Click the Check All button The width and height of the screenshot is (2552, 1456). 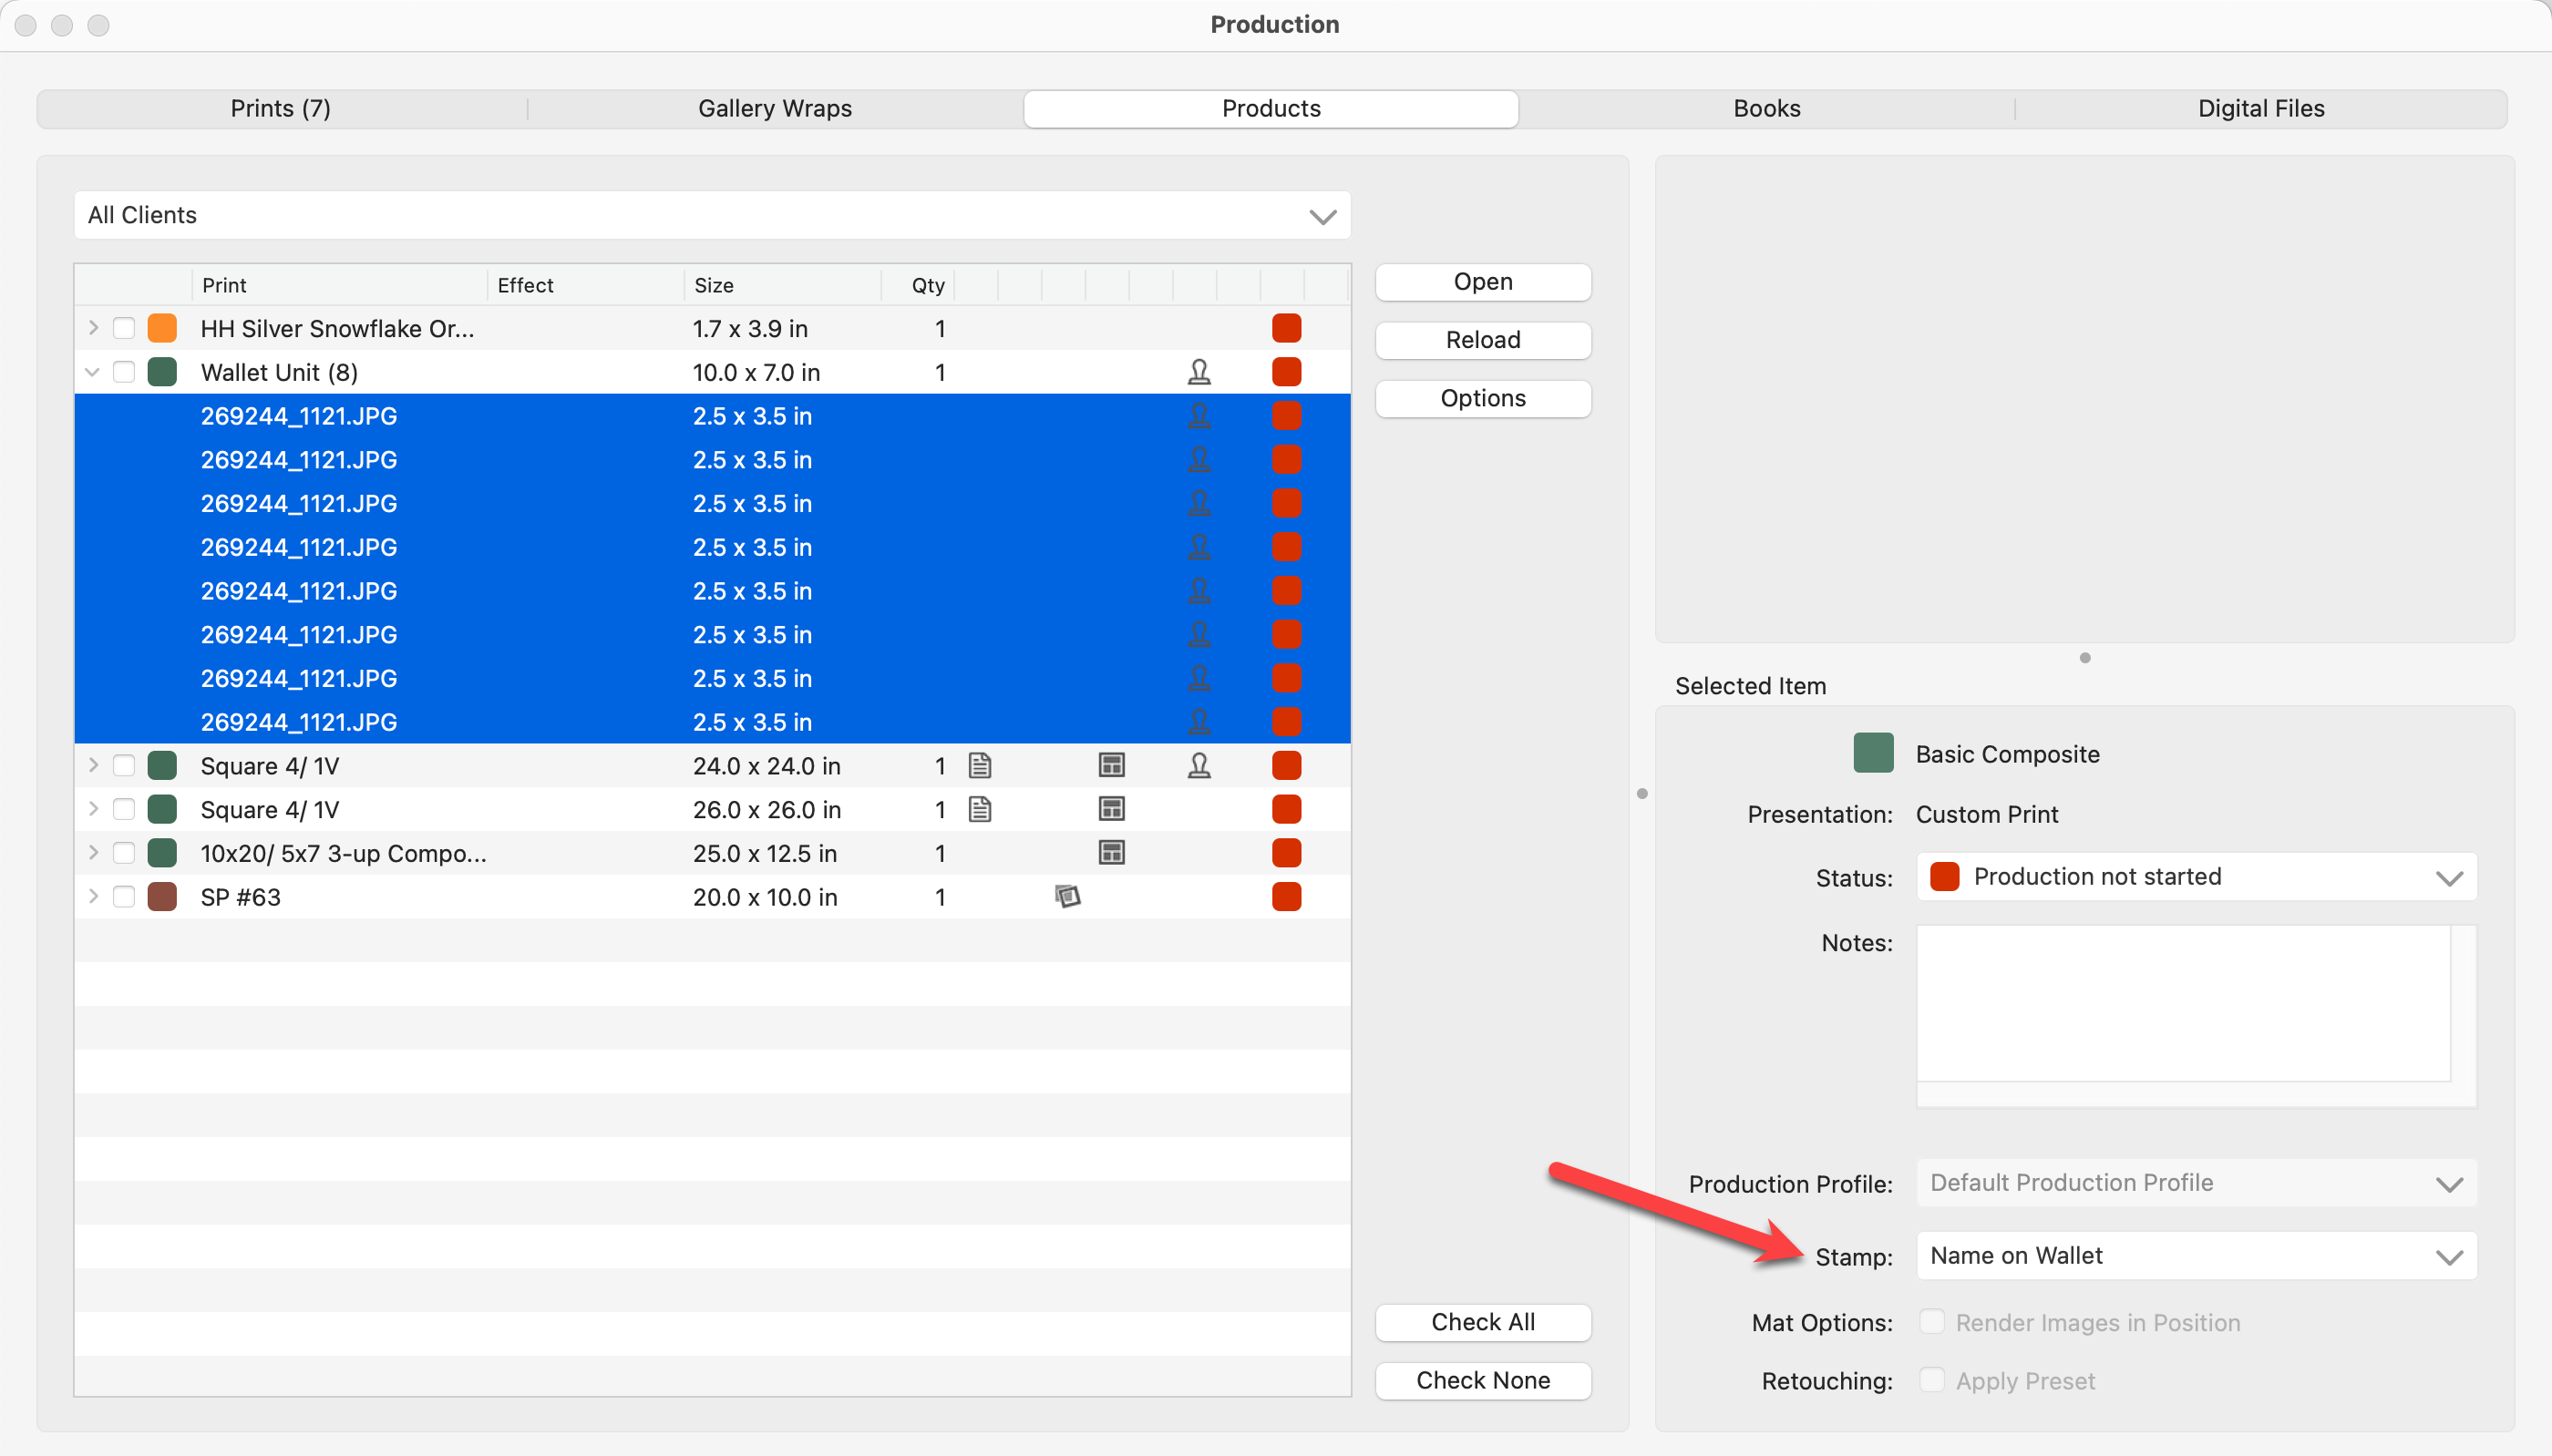[x=1482, y=1322]
